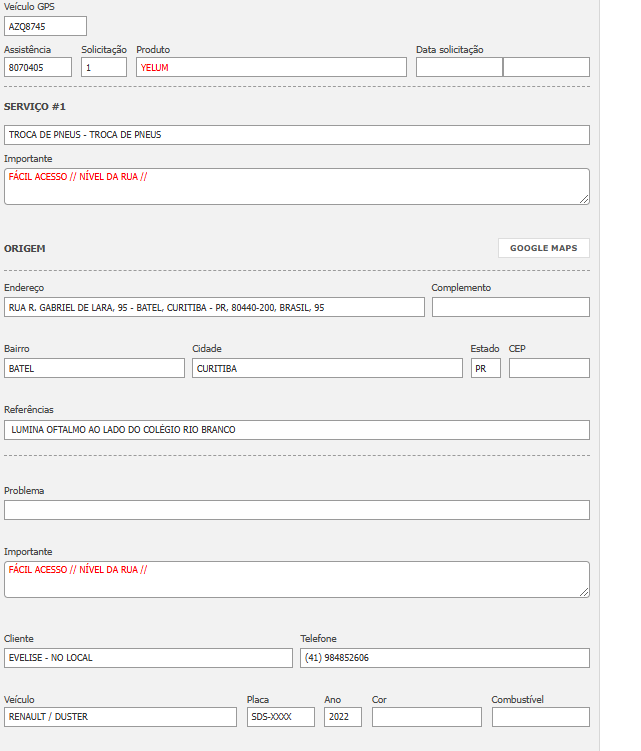Select the Bairro field with BATEL
This screenshot has height=751, width=641.
94,368
